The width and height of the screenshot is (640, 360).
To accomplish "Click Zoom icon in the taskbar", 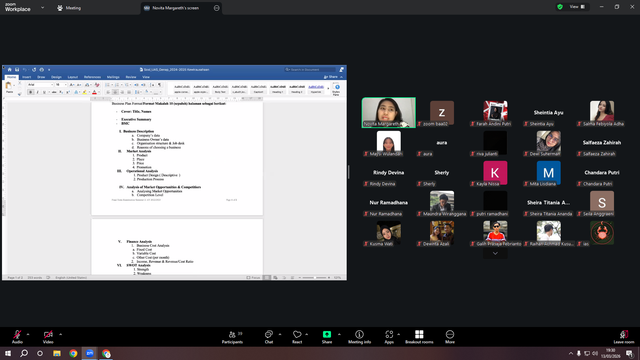I will [89, 353].
